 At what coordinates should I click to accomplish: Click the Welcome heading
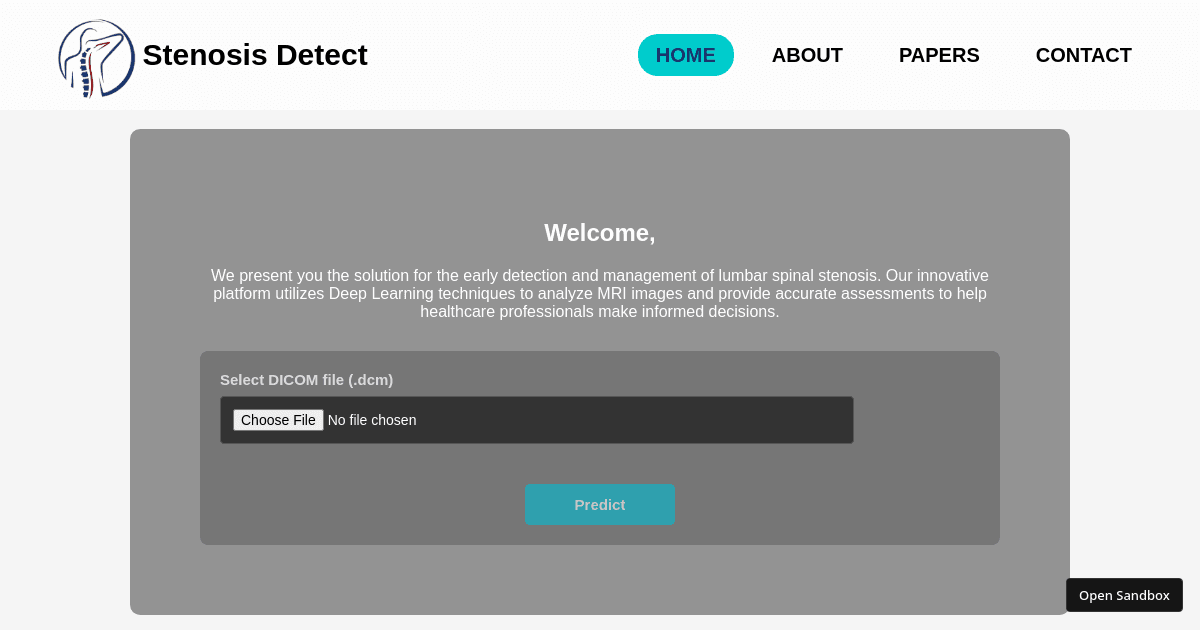click(599, 232)
